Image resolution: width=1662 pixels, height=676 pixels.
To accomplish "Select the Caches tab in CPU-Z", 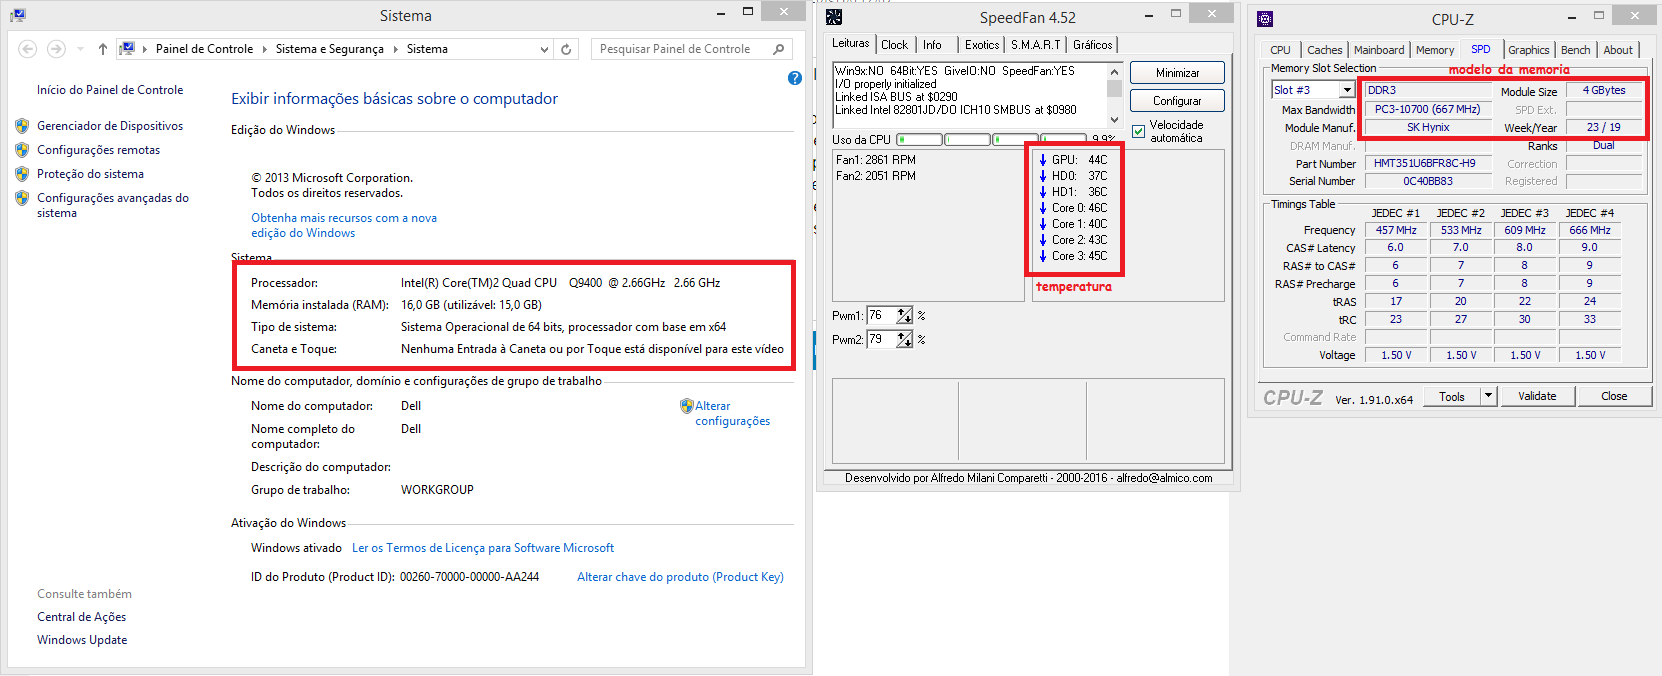I will (x=1324, y=50).
